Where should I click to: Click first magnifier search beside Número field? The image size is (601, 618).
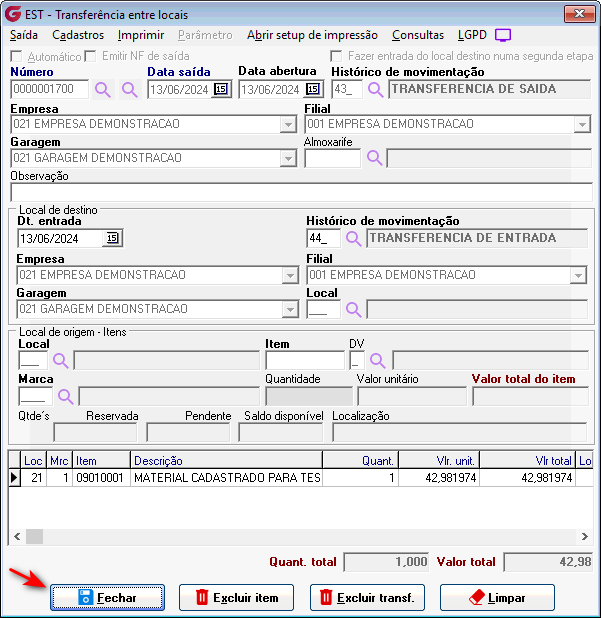102,90
